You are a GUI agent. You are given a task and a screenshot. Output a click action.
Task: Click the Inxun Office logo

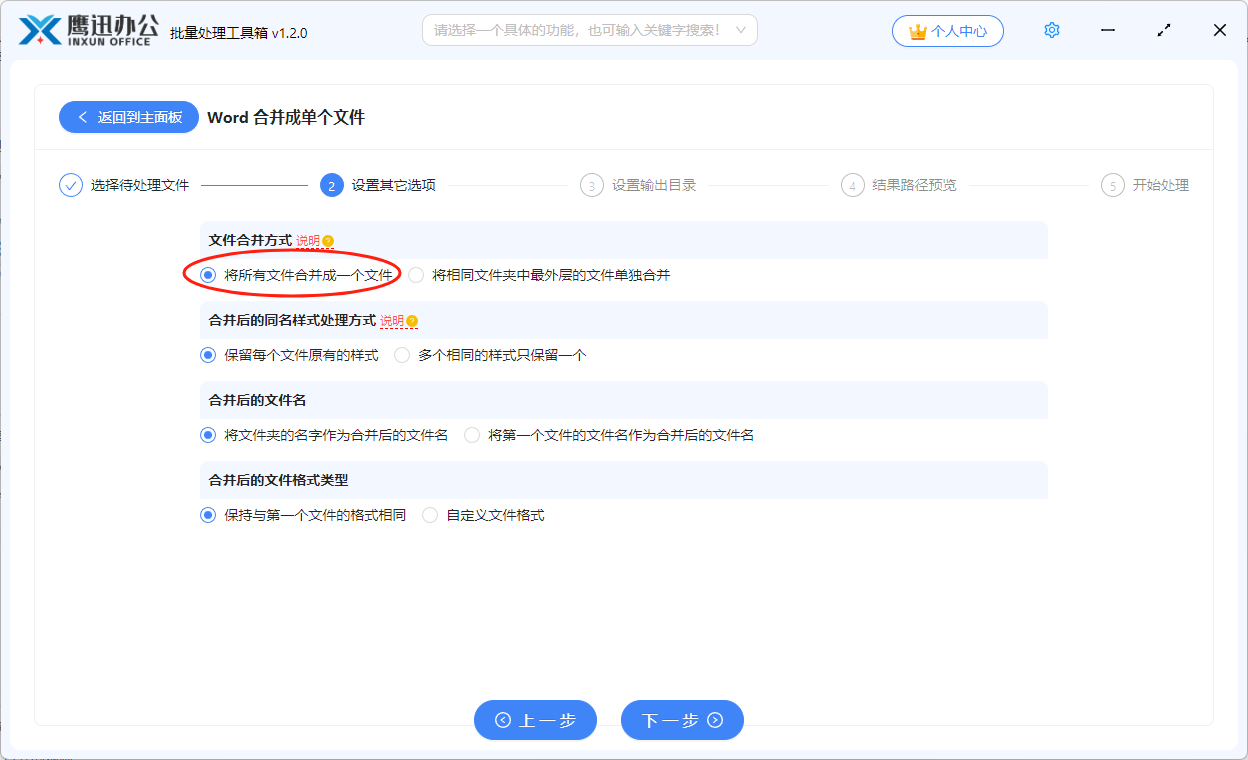tap(89, 30)
